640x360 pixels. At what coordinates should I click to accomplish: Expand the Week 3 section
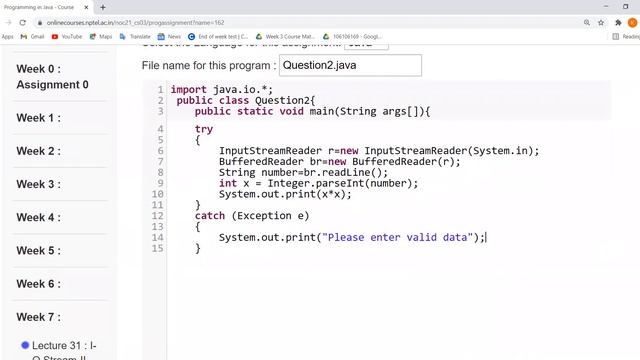click(x=38, y=184)
